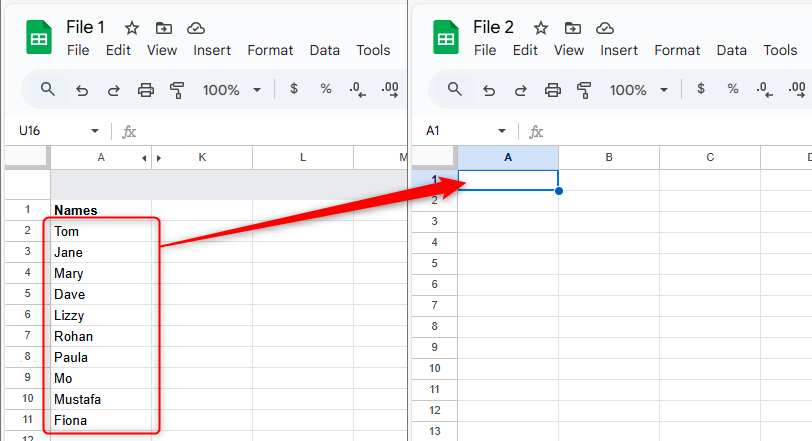The image size is (812, 441).
Task: Check cloud save status of File 1
Action: [x=196, y=28]
